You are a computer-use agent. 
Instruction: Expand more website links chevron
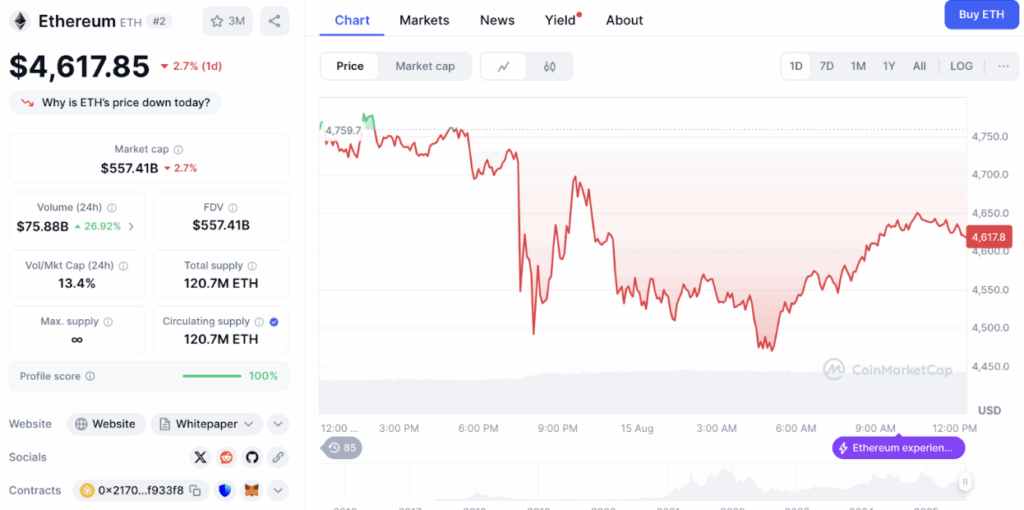click(278, 424)
